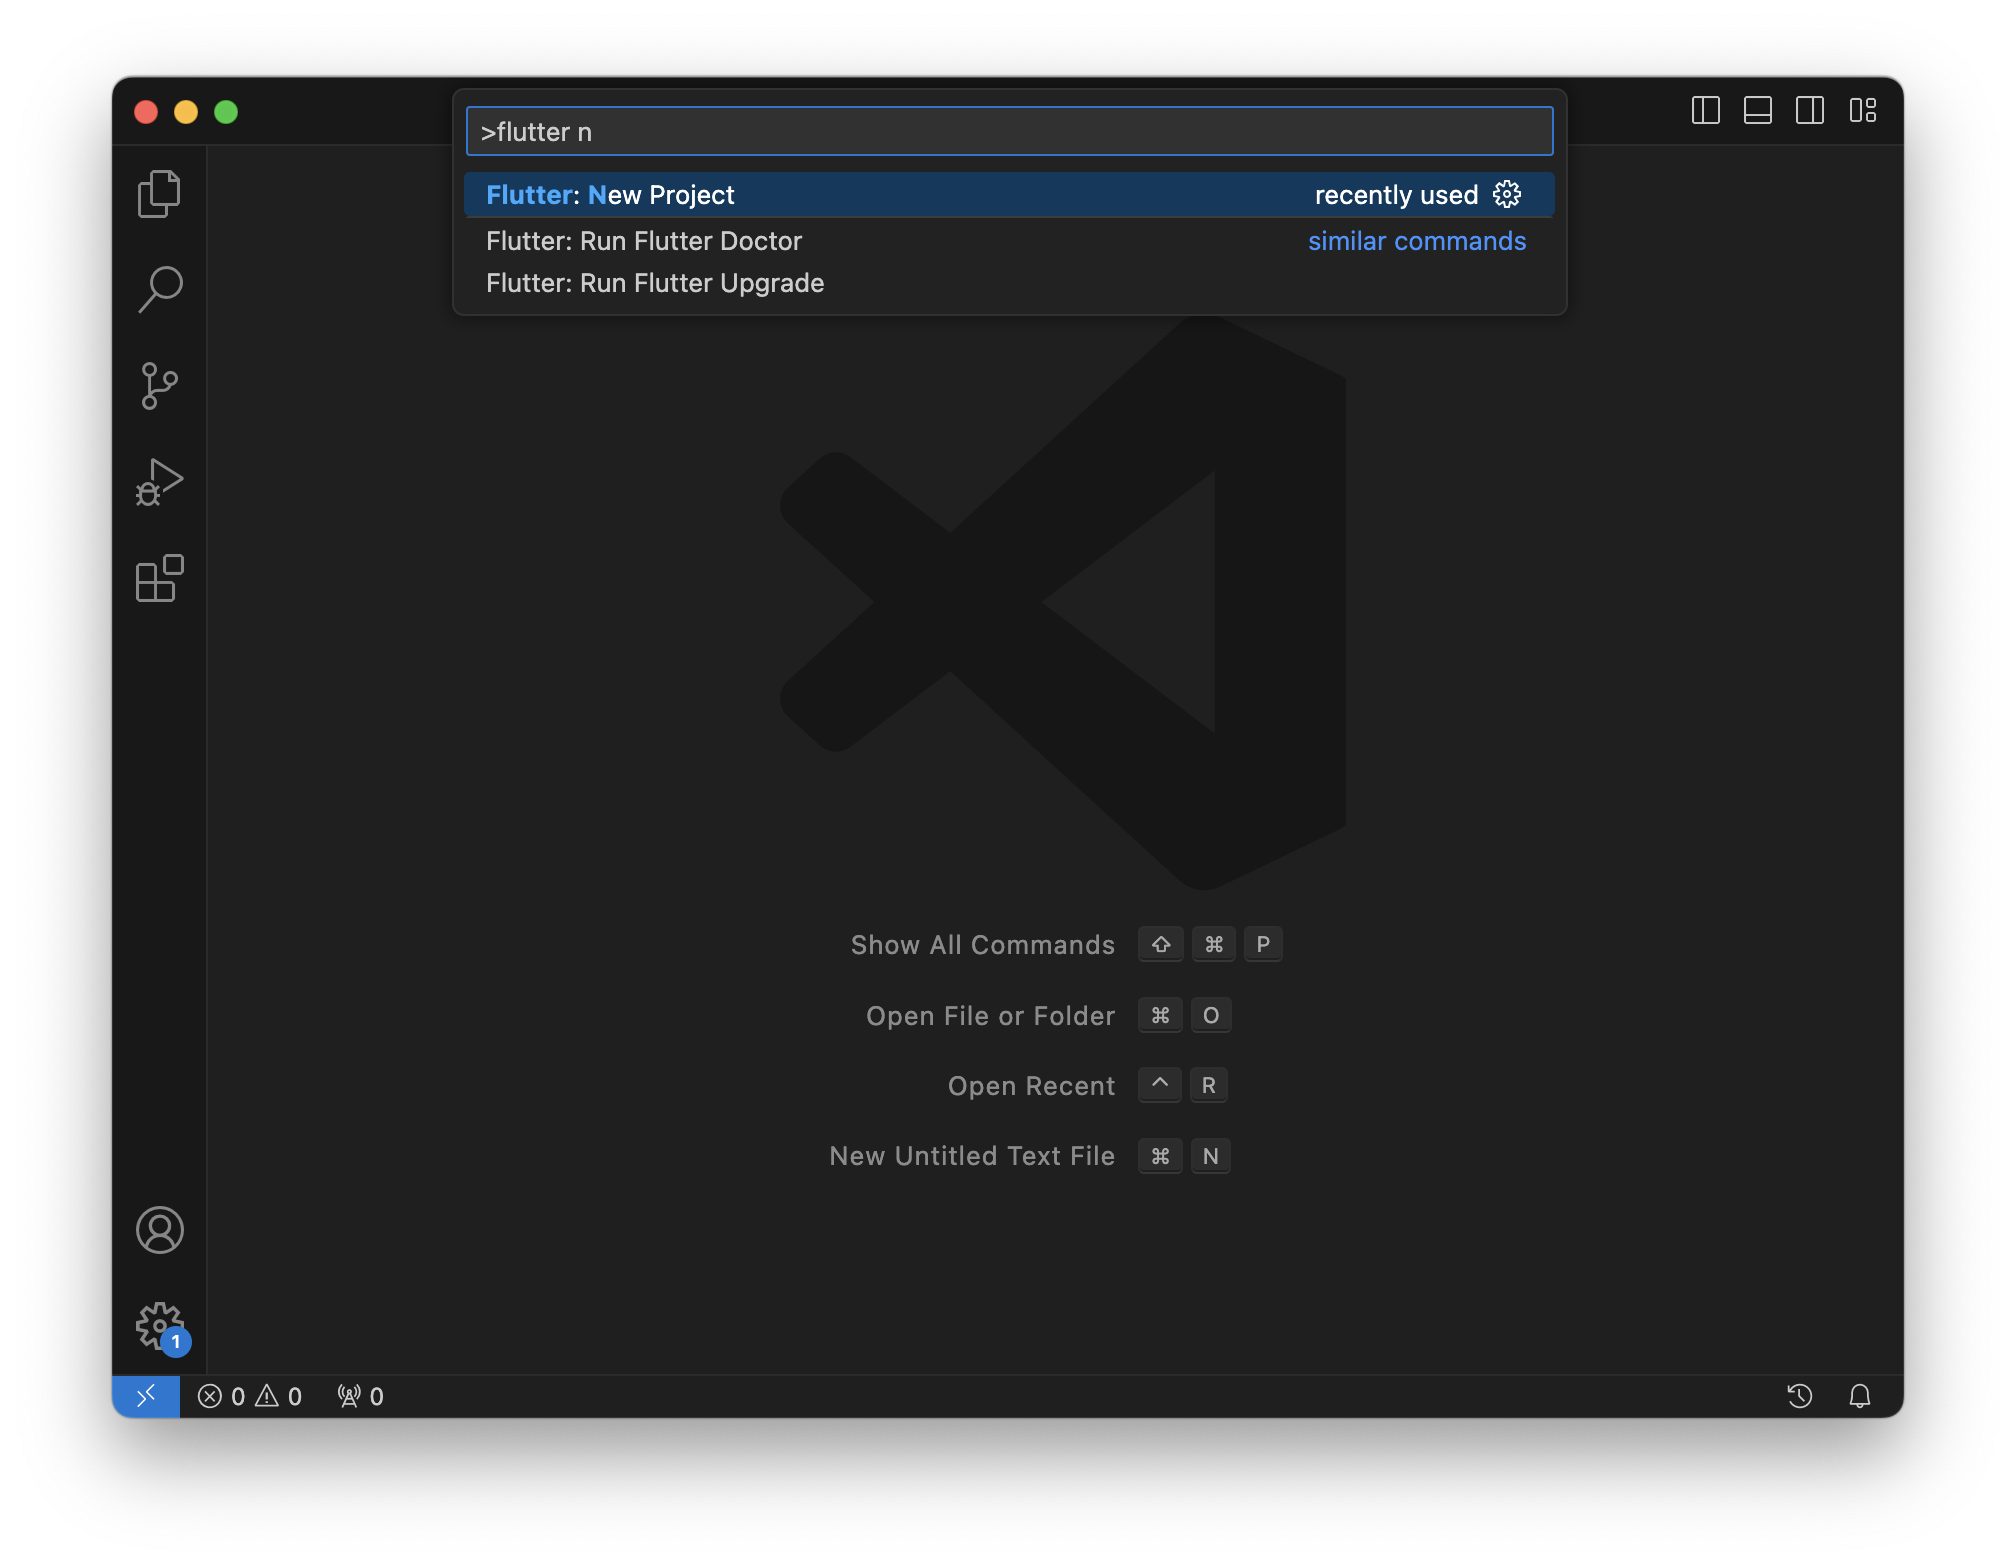Click the ports broadcast icon in status bar
Screen dimensions: 2016x1566
tap(349, 1396)
